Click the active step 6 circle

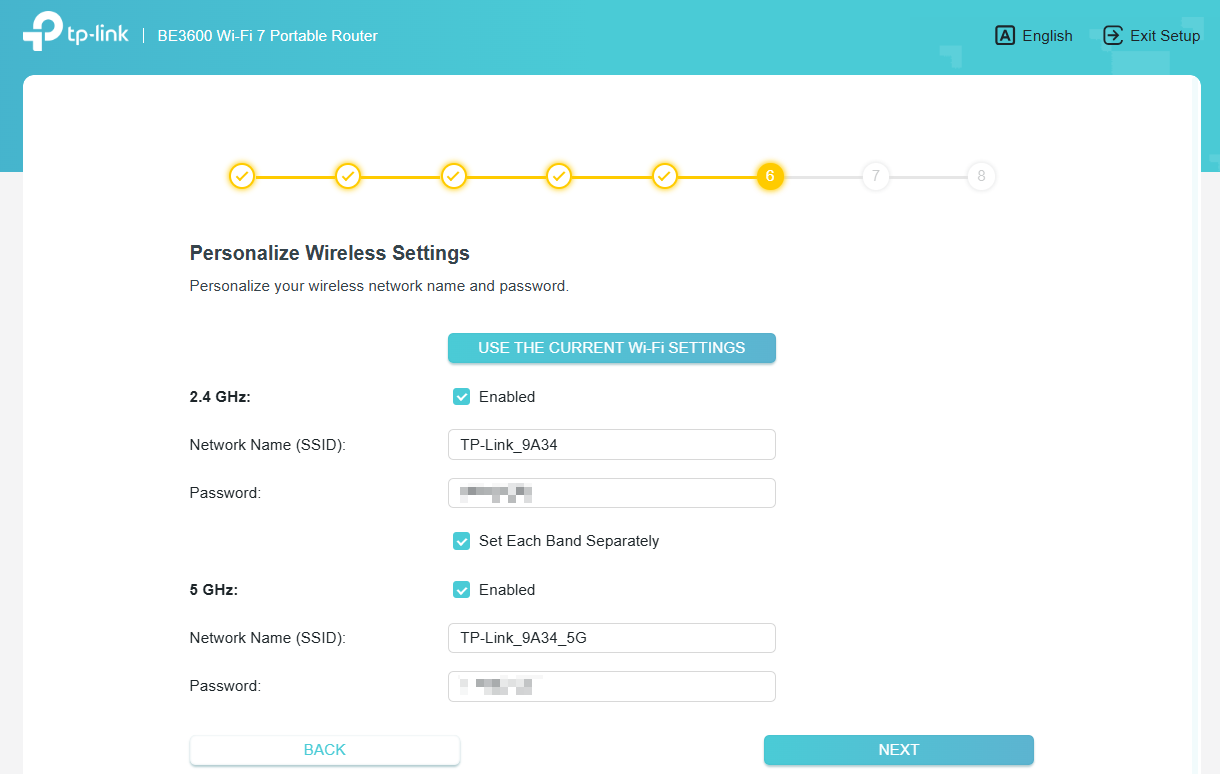coord(770,176)
